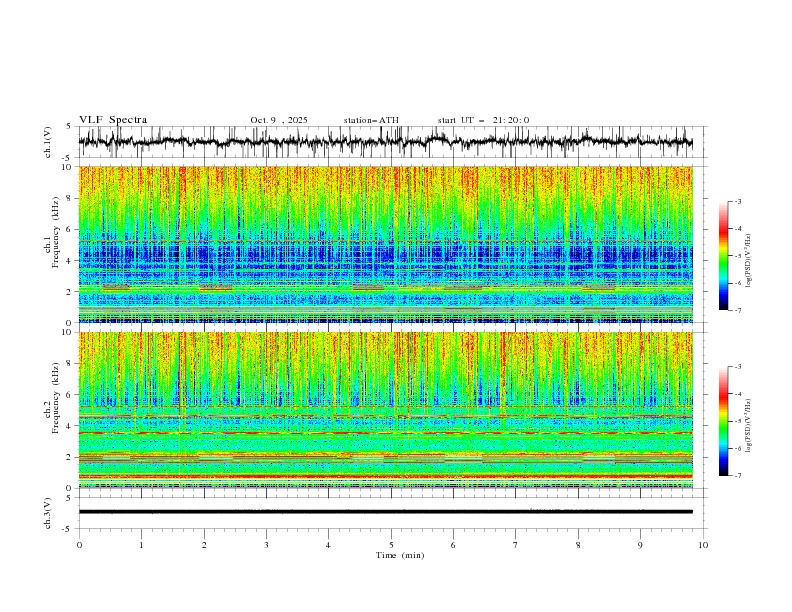Image resolution: width=792 pixels, height=612 pixels.
Task: Click inside the ch.2 spectrogram panel
Action: tap(385, 410)
